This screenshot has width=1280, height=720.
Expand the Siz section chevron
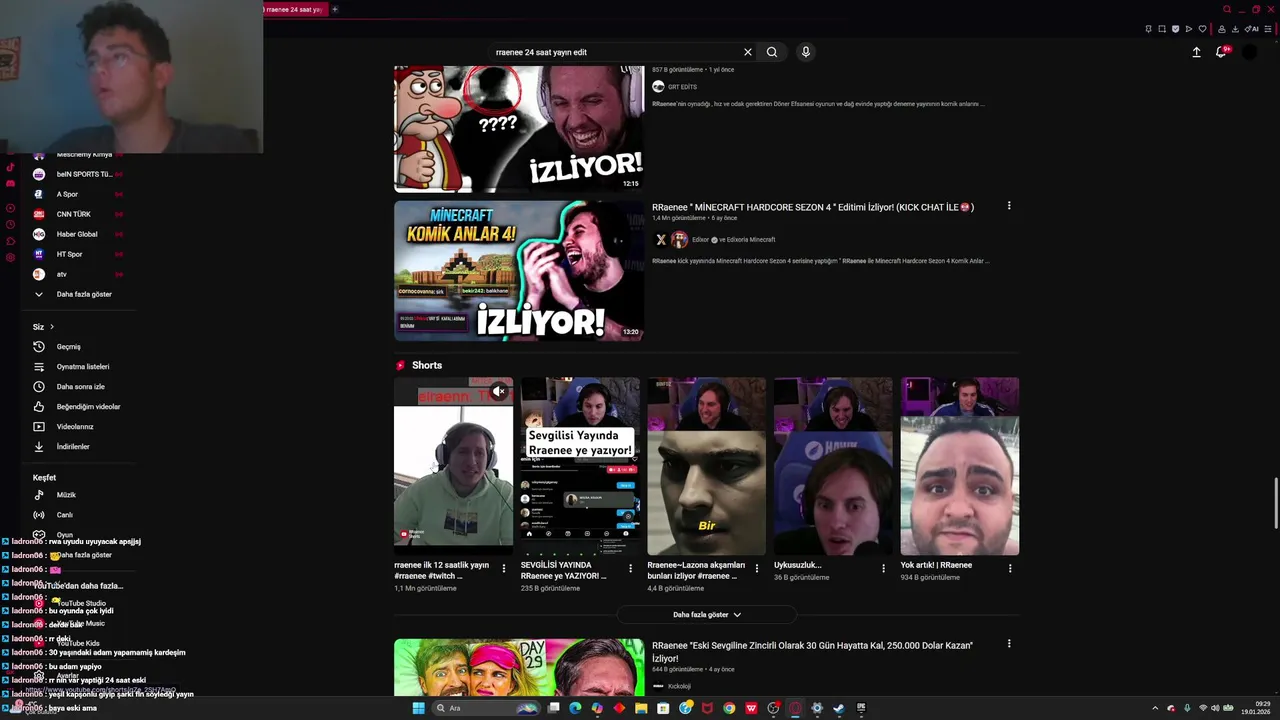tap(52, 327)
